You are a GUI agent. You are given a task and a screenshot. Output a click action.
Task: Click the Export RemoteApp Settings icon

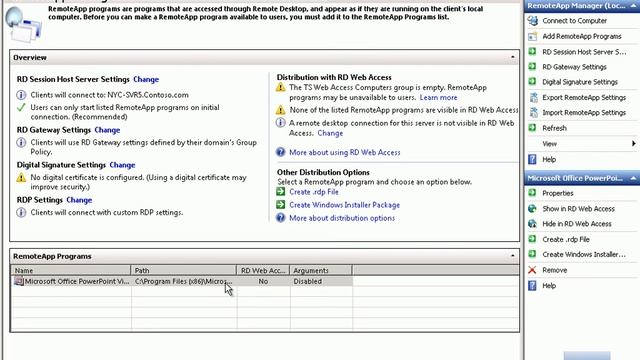click(x=533, y=97)
